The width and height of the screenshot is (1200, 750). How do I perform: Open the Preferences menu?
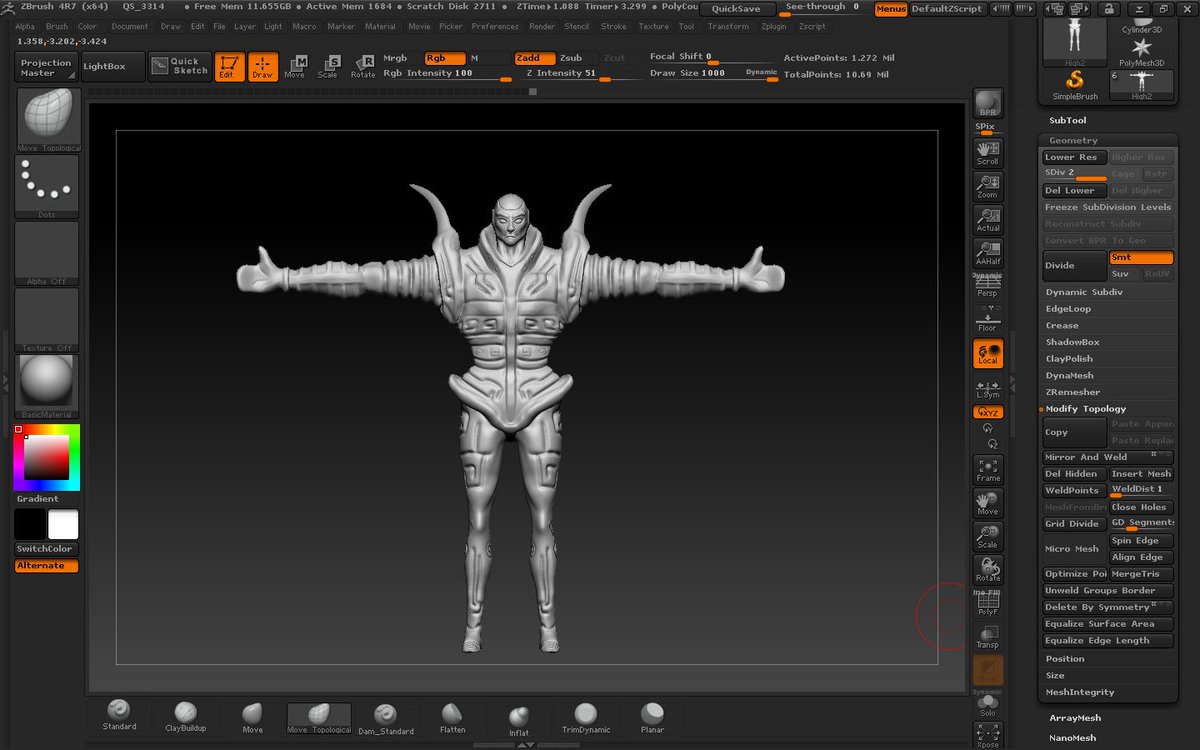click(x=495, y=27)
